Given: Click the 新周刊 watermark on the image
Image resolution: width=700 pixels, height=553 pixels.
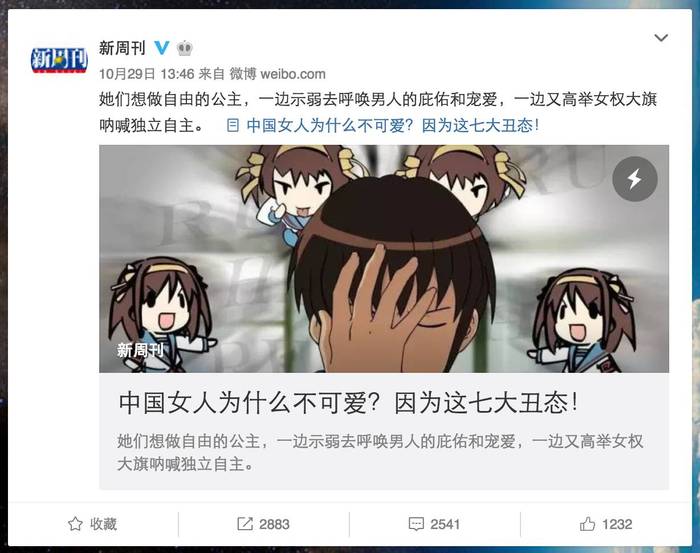Looking at the screenshot, I should 140,350.
